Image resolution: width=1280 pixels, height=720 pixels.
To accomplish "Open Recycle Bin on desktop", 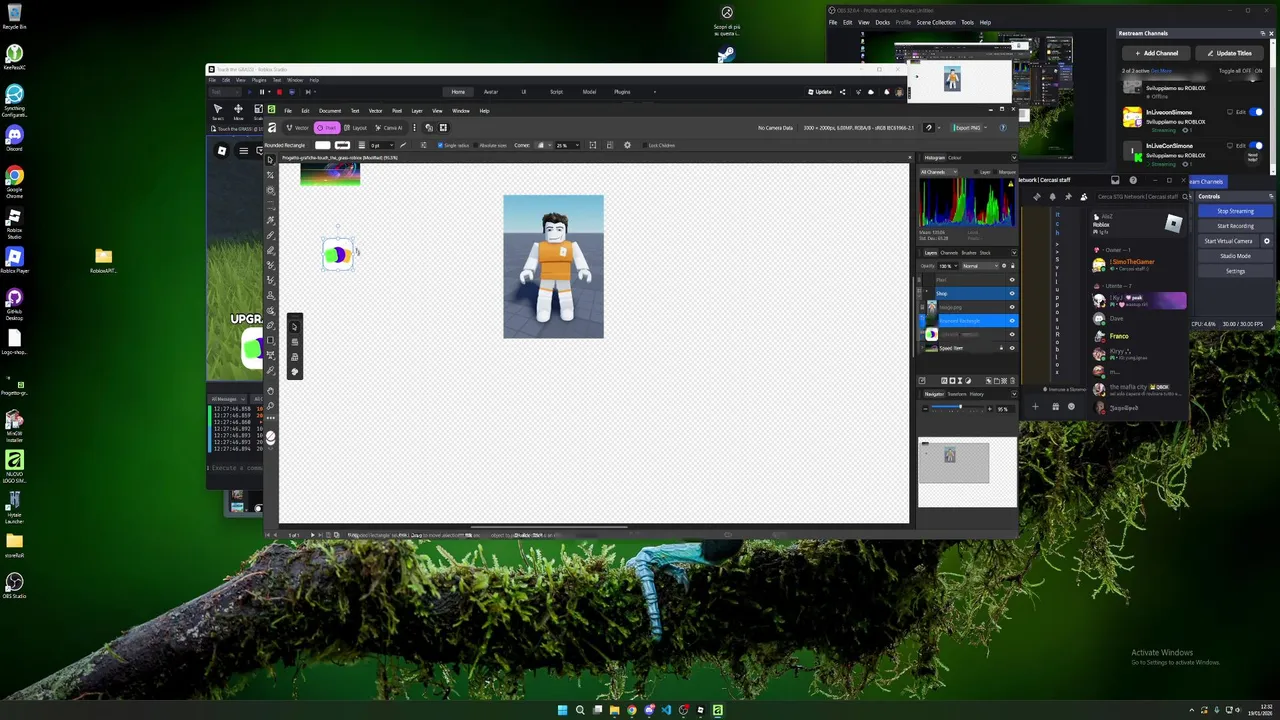I will pos(14,16).
